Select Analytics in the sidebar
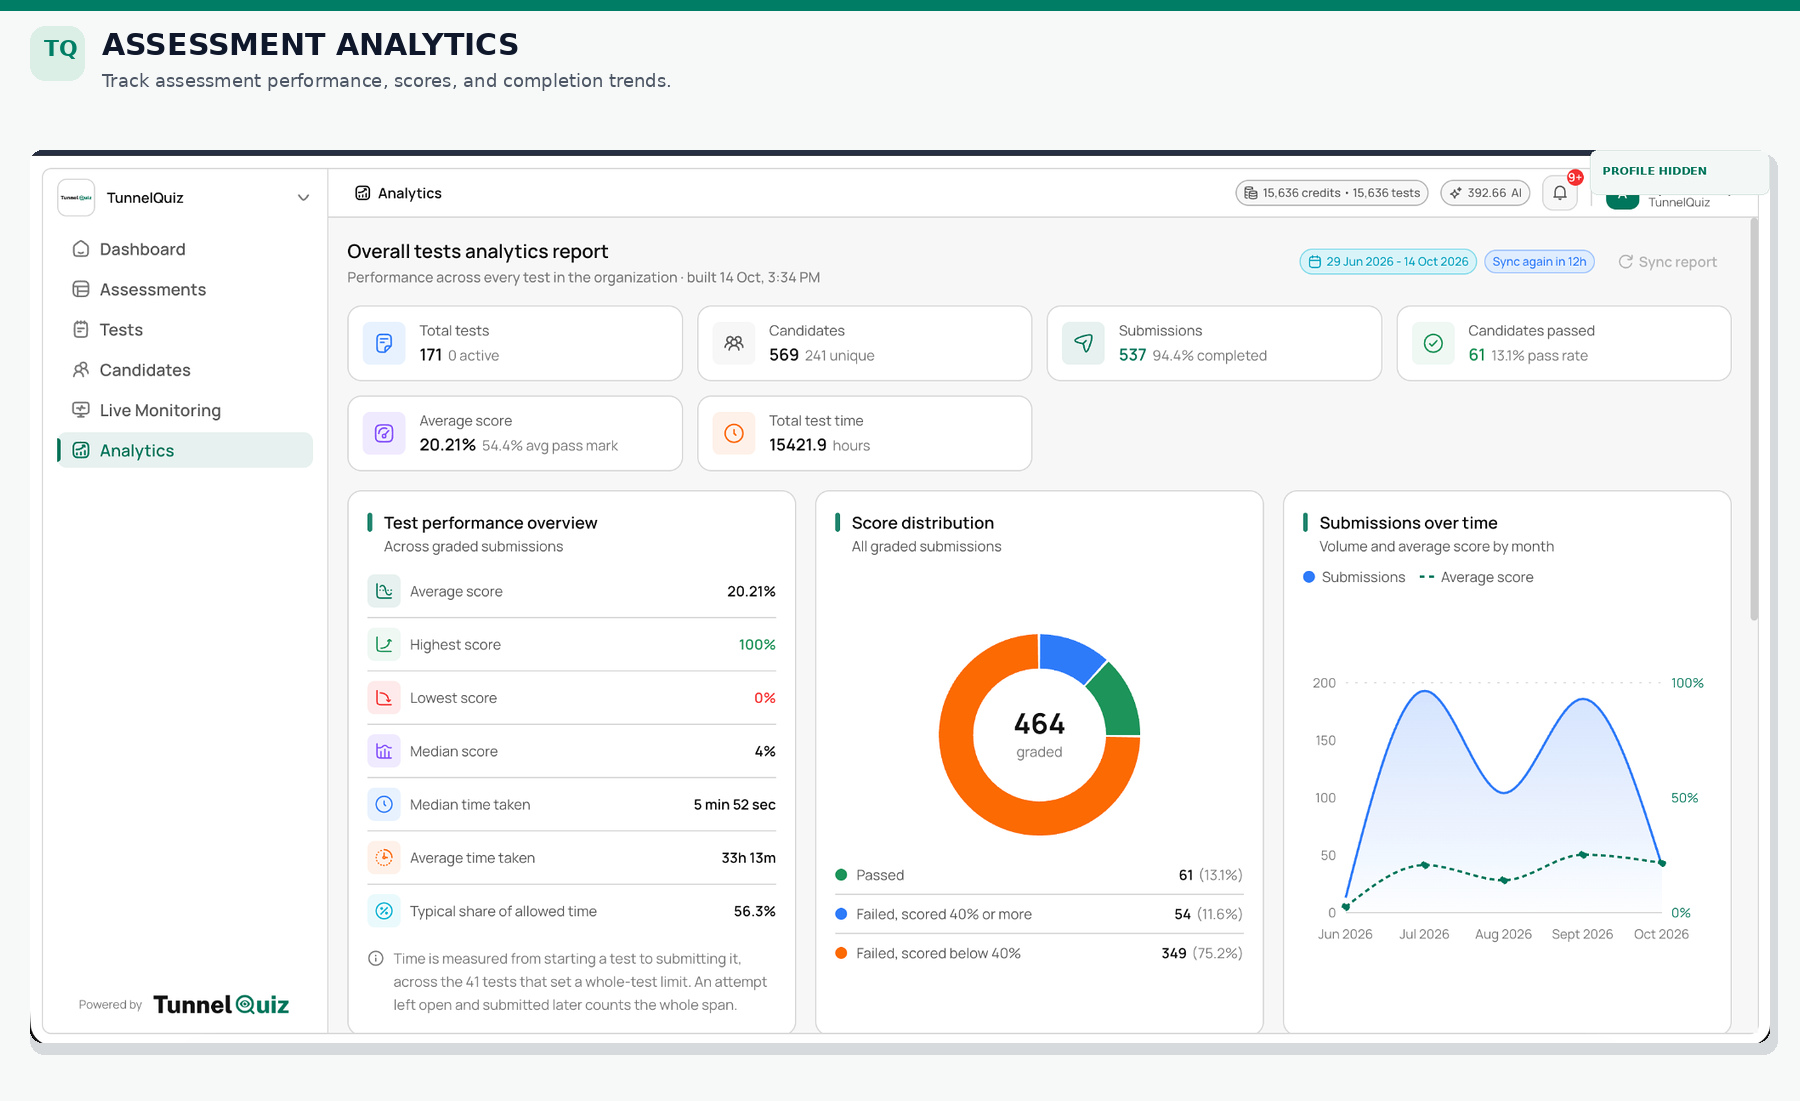Image resolution: width=1800 pixels, height=1101 pixels. point(185,450)
